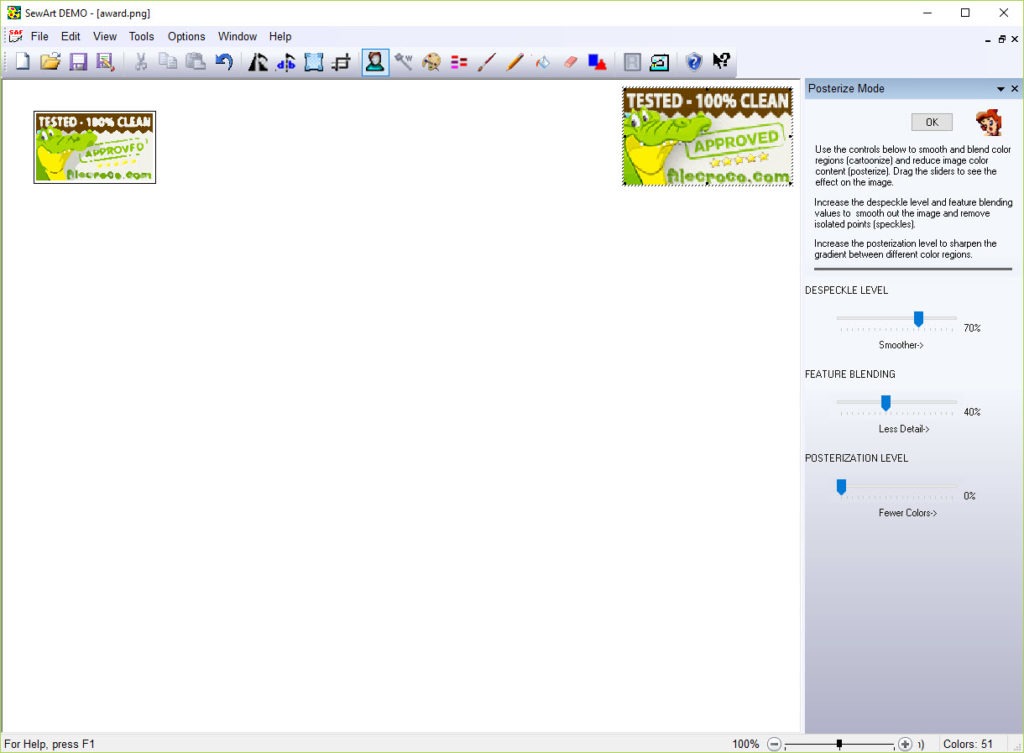Undo the last action with blue arrow

pos(224,62)
